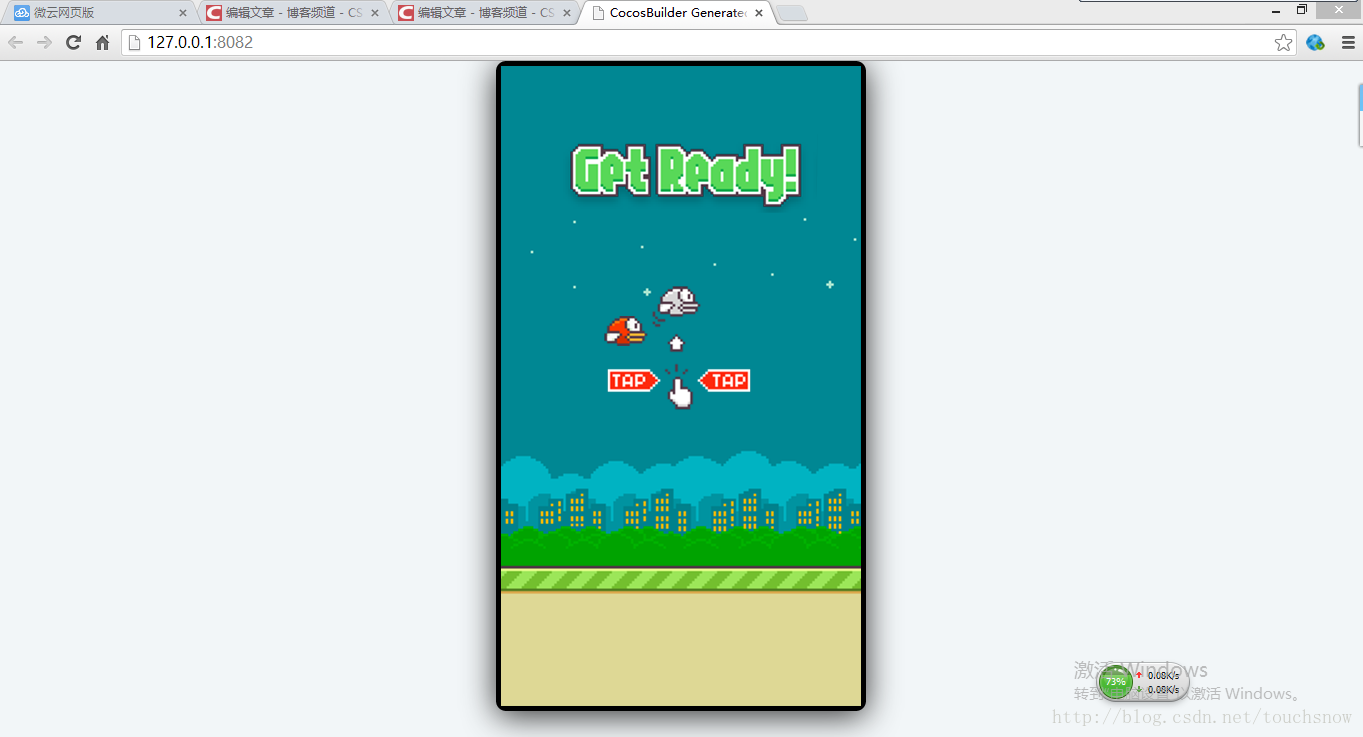
Task: Click the page icon in address bar
Action: (x=134, y=42)
